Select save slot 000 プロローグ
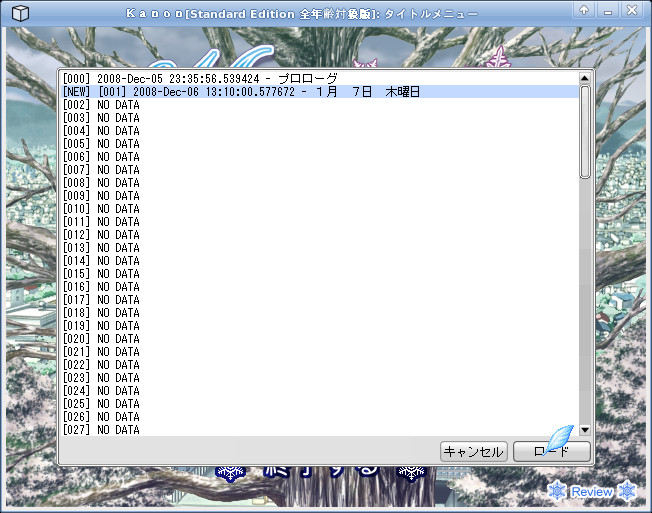652x513 pixels. coord(320,79)
